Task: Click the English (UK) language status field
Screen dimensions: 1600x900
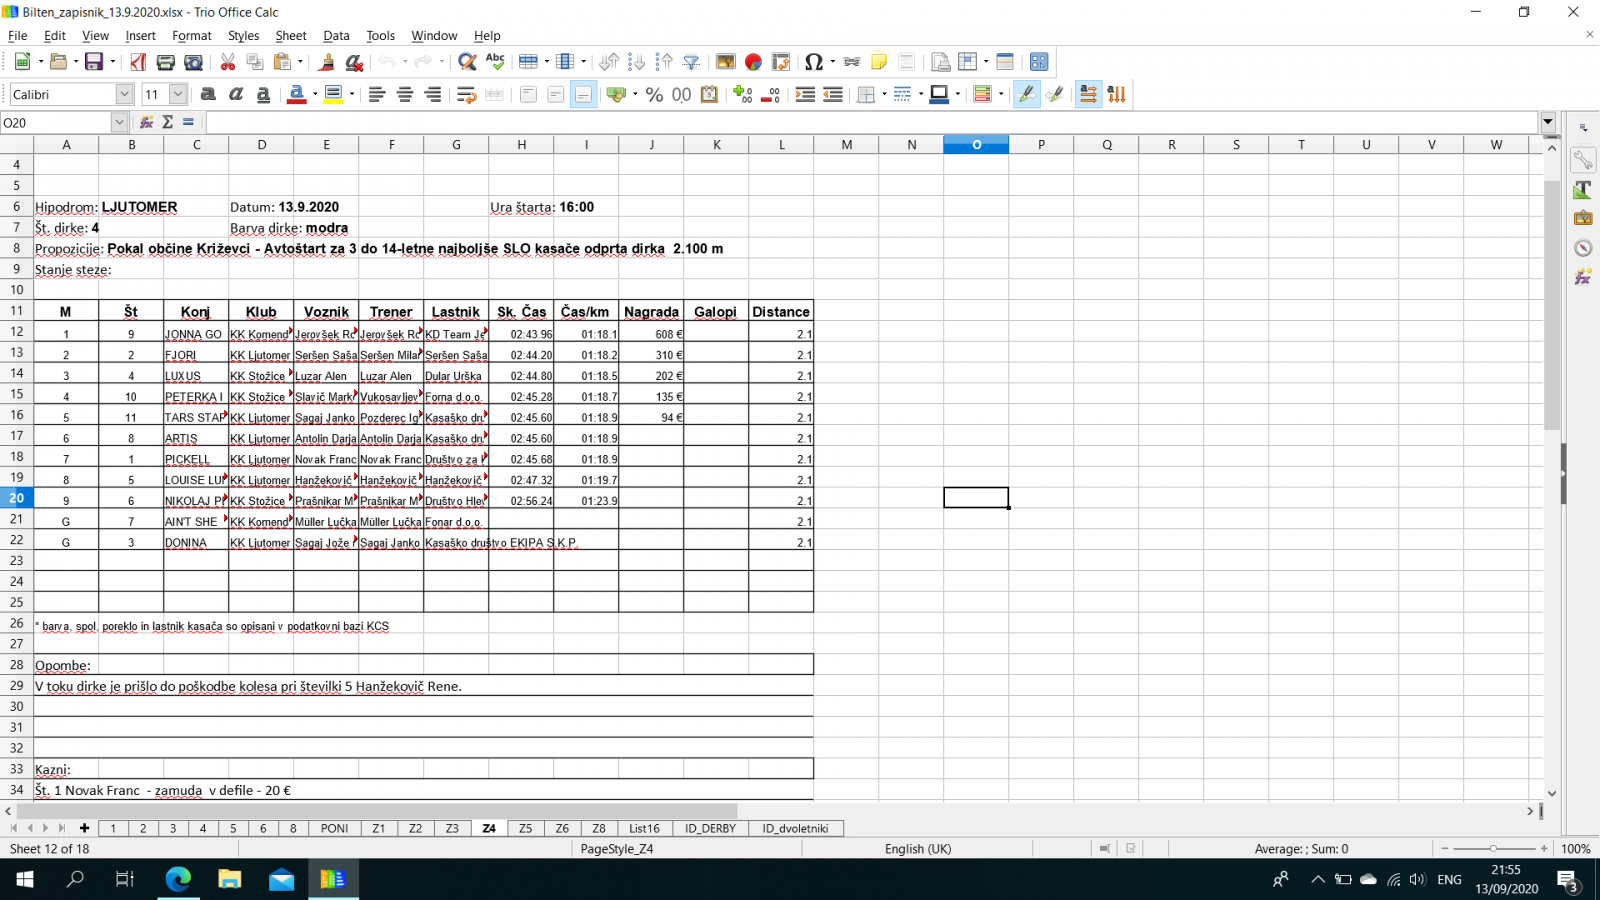Action: 917,849
